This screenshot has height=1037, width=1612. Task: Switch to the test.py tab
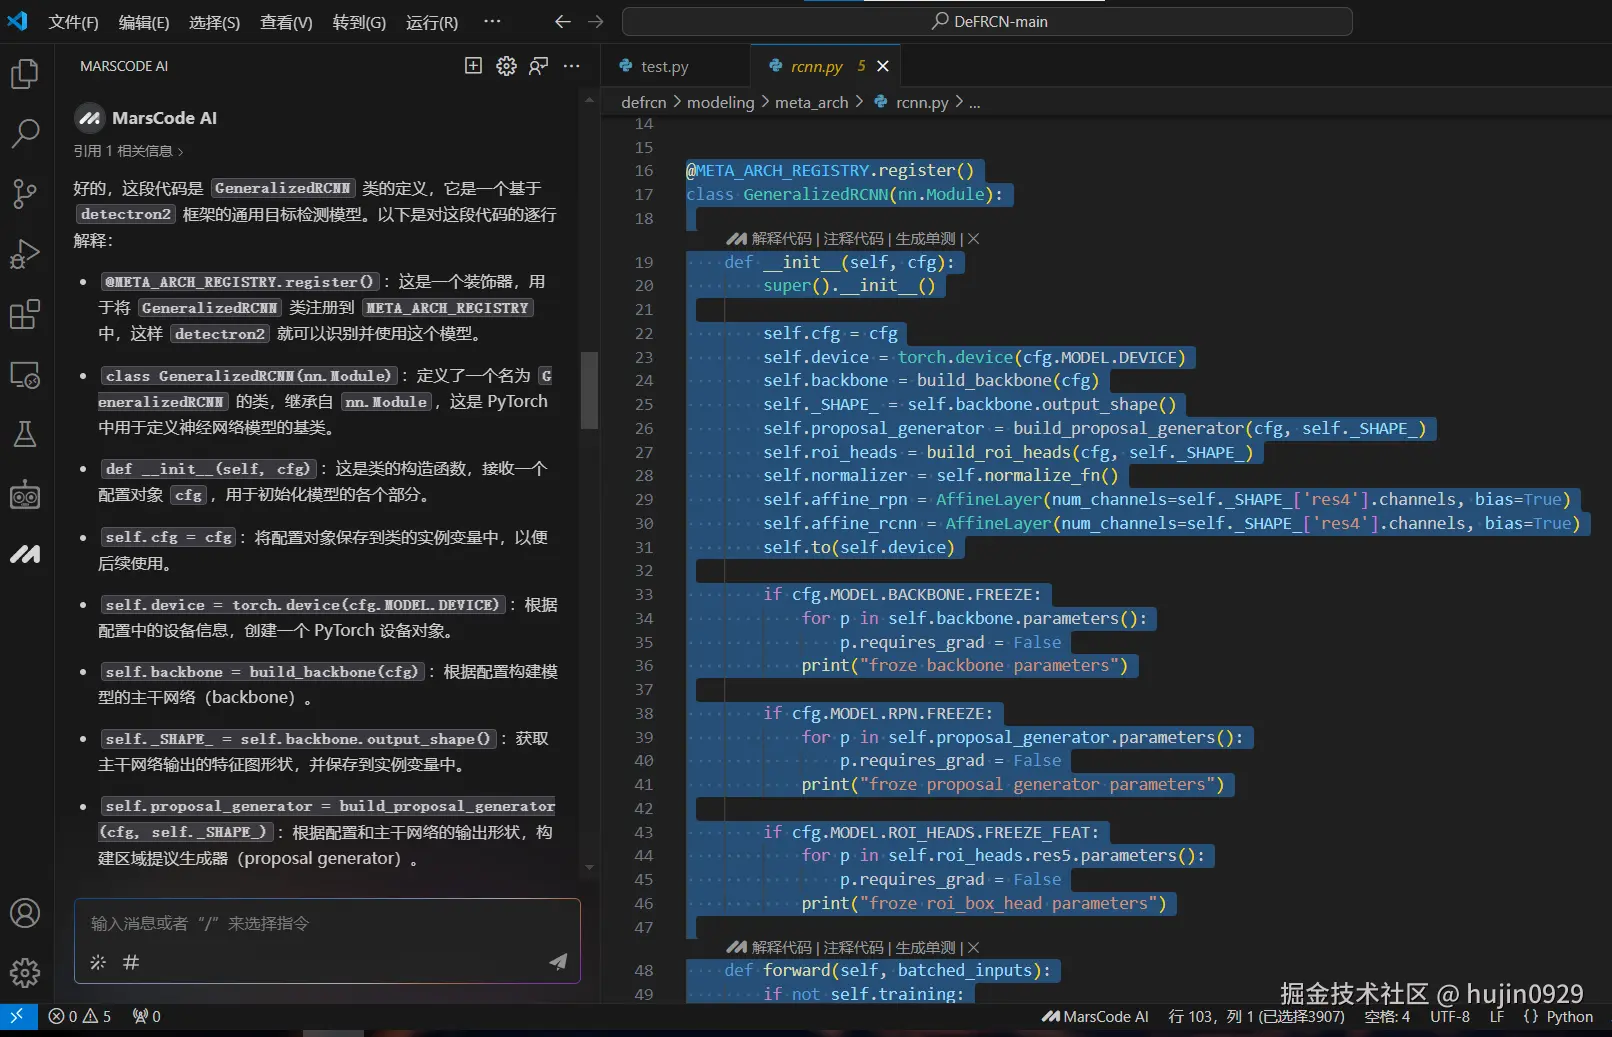pos(664,66)
